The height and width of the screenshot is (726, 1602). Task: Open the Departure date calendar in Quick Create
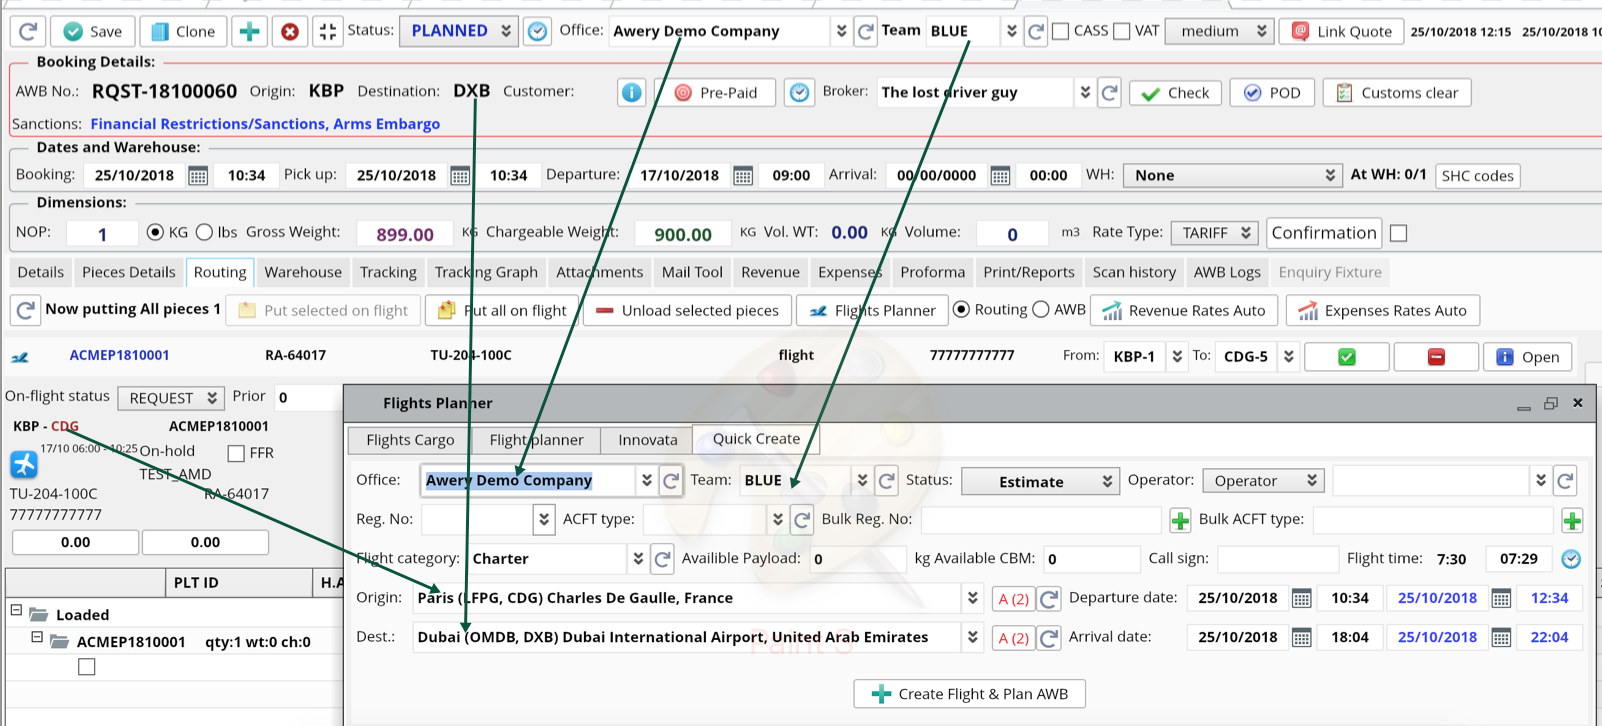(x=1301, y=599)
